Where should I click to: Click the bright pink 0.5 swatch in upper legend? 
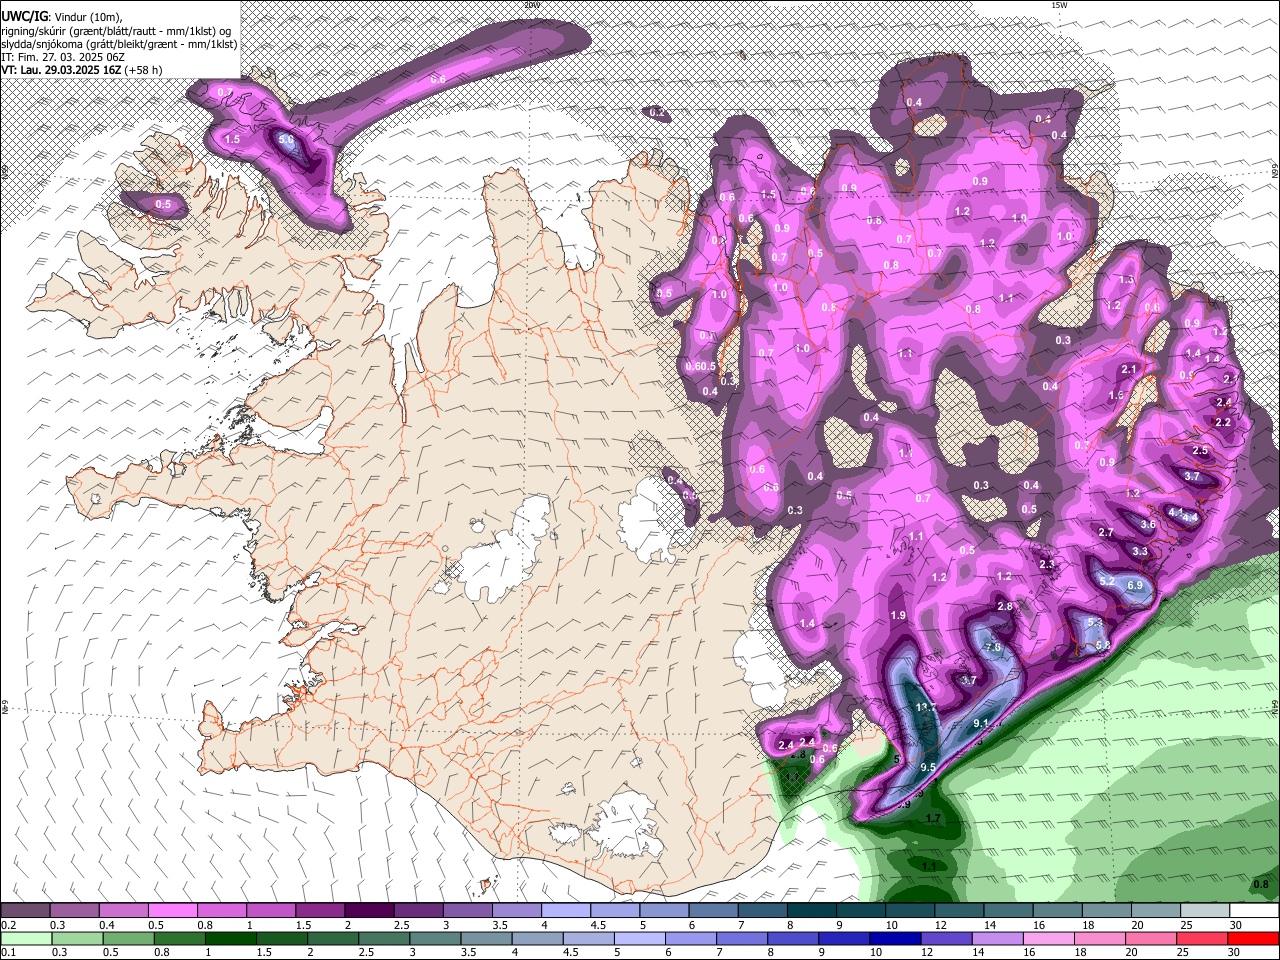point(172,911)
